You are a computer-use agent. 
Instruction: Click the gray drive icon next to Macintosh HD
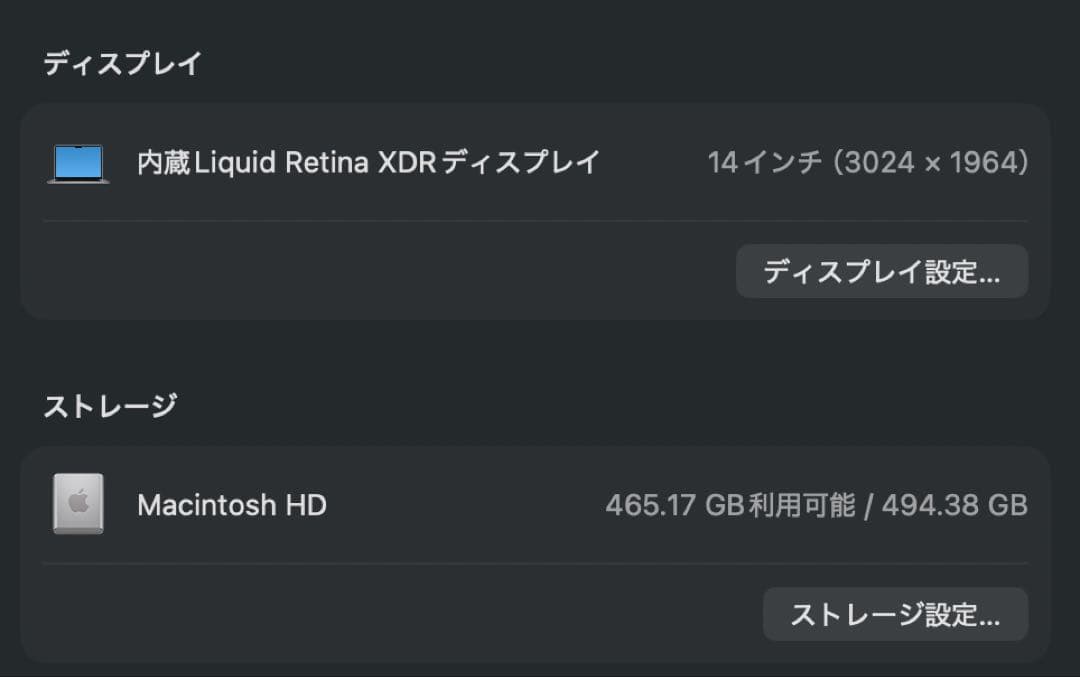click(x=76, y=504)
